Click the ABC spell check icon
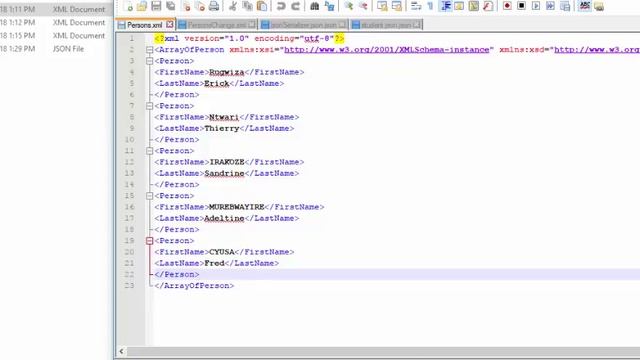Screen dimensions: 640x360 coord(584,6)
